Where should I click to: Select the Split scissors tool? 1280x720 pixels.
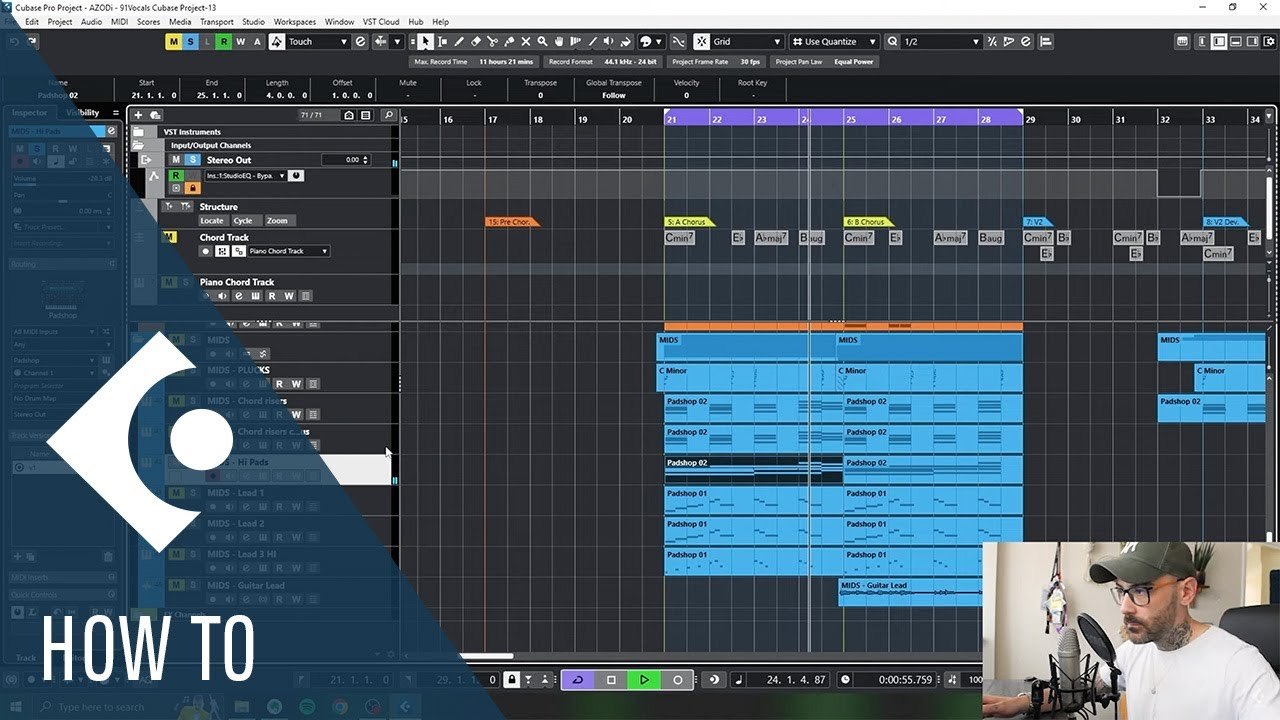pyautogui.click(x=492, y=41)
